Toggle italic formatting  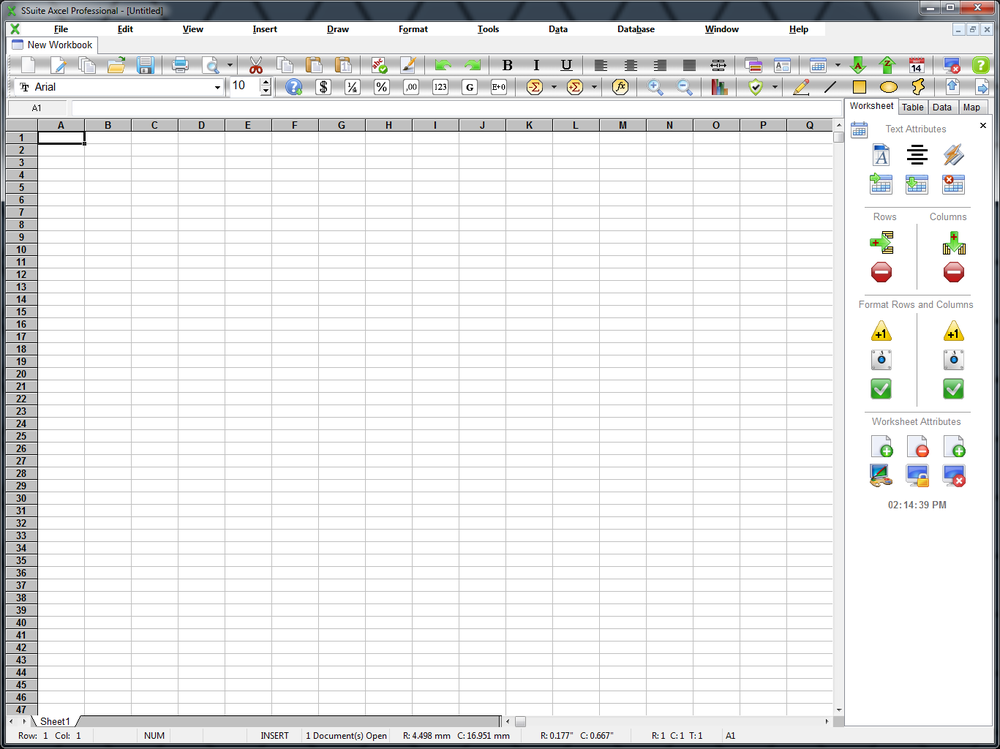(x=536, y=65)
